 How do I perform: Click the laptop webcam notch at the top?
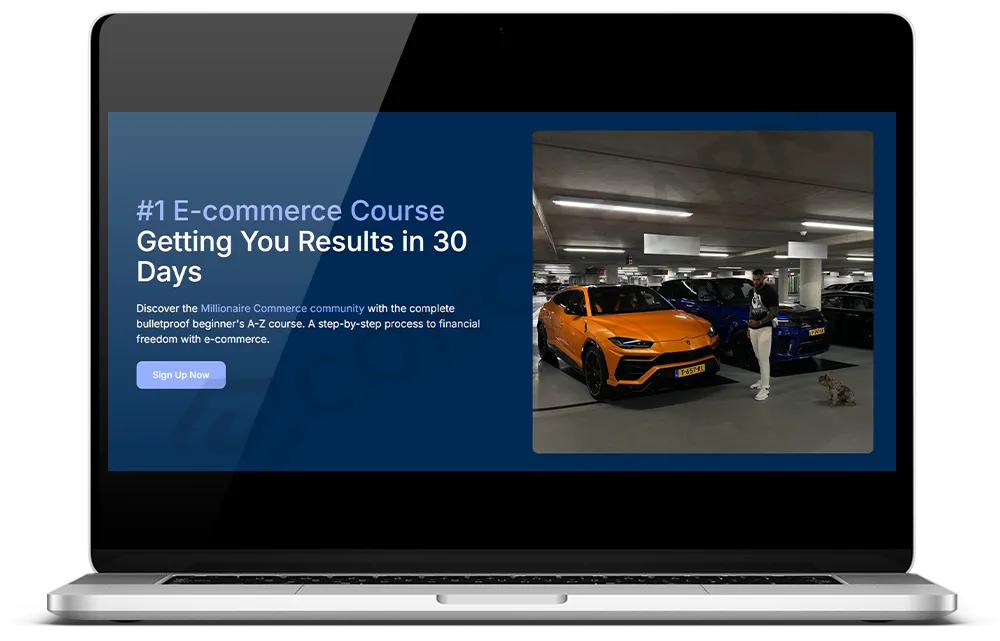pos(500,30)
